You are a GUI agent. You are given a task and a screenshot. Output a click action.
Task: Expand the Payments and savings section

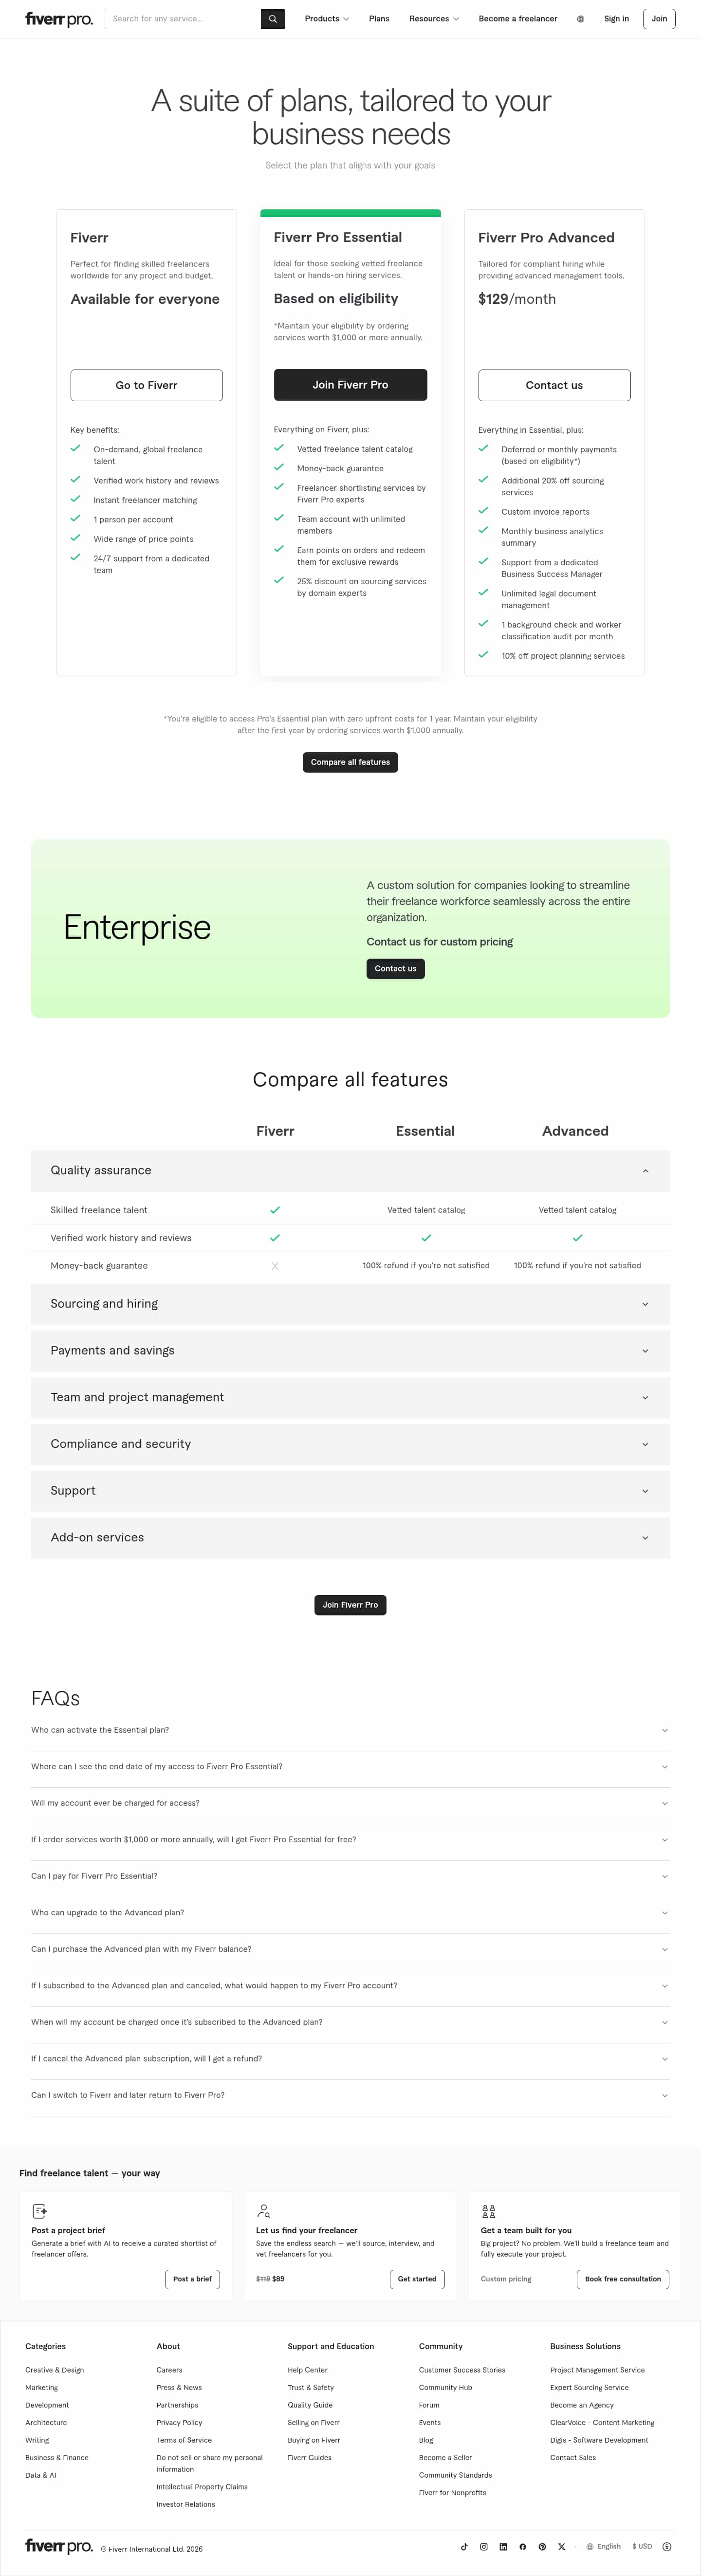(350, 1350)
